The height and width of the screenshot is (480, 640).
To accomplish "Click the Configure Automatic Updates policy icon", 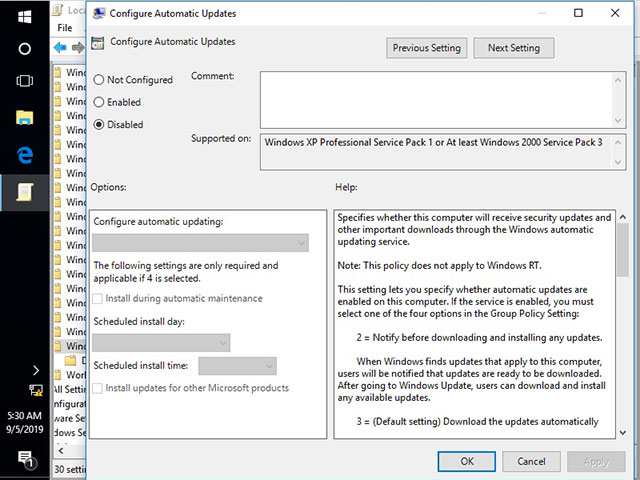I will pyautogui.click(x=98, y=42).
